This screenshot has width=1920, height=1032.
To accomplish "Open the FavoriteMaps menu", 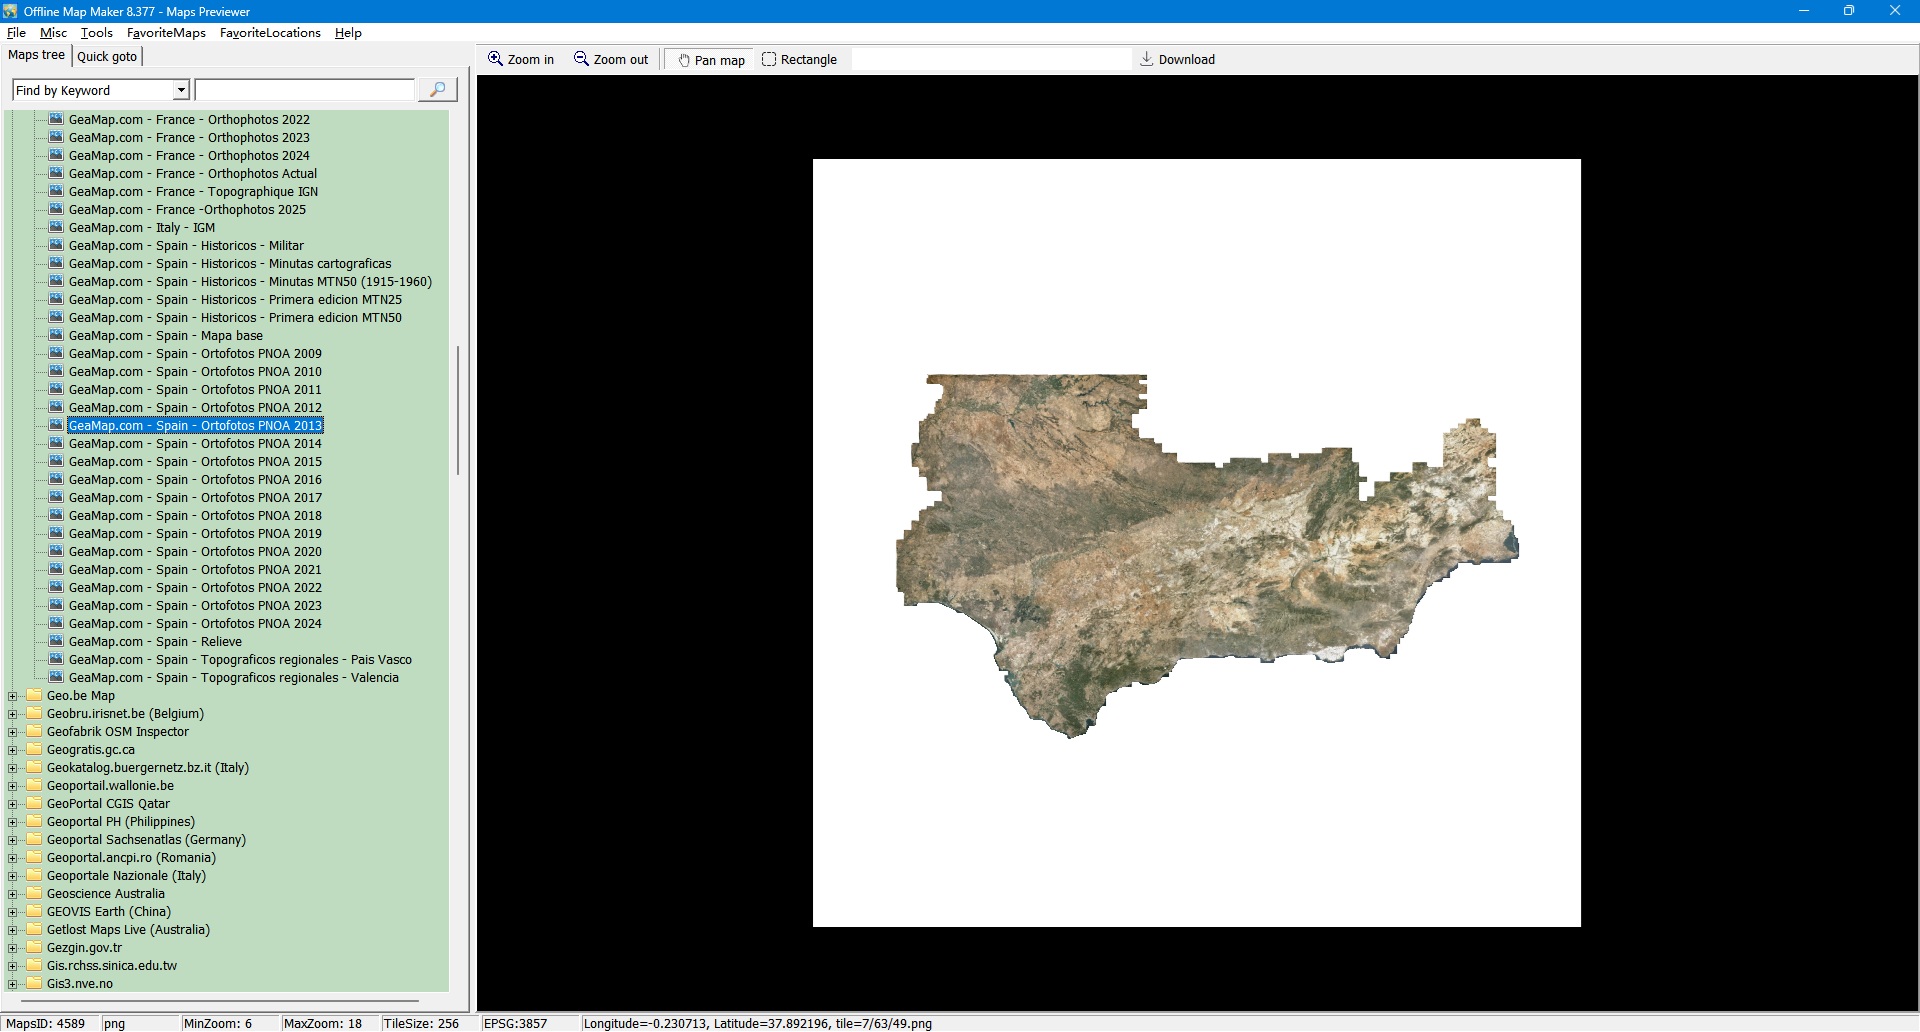I will [x=166, y=33].
